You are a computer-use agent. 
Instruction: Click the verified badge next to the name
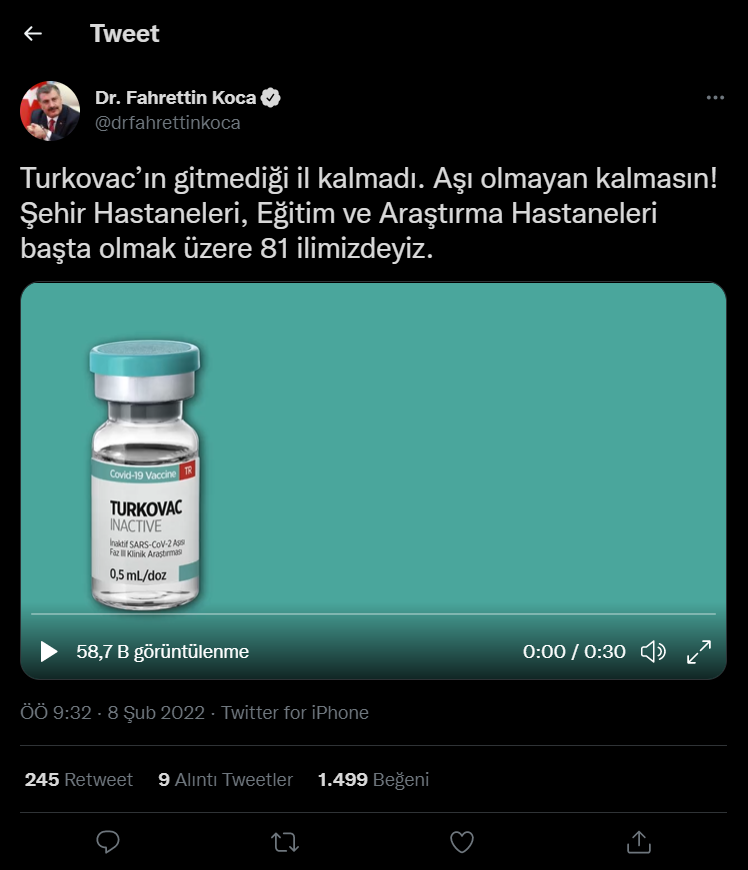tap(270, 98)
